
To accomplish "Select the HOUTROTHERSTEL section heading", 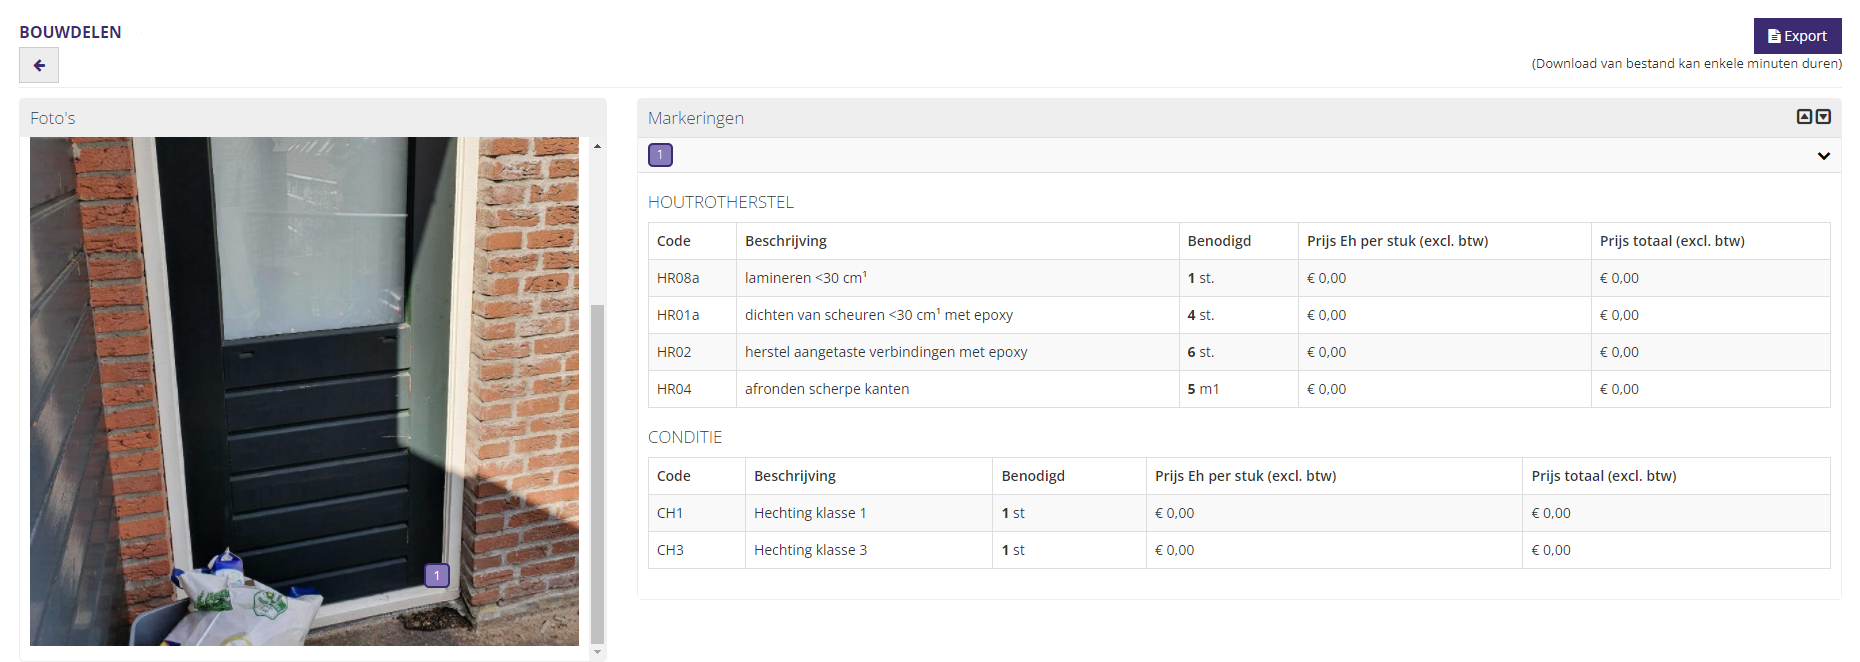I will click(x=721, y=202).
